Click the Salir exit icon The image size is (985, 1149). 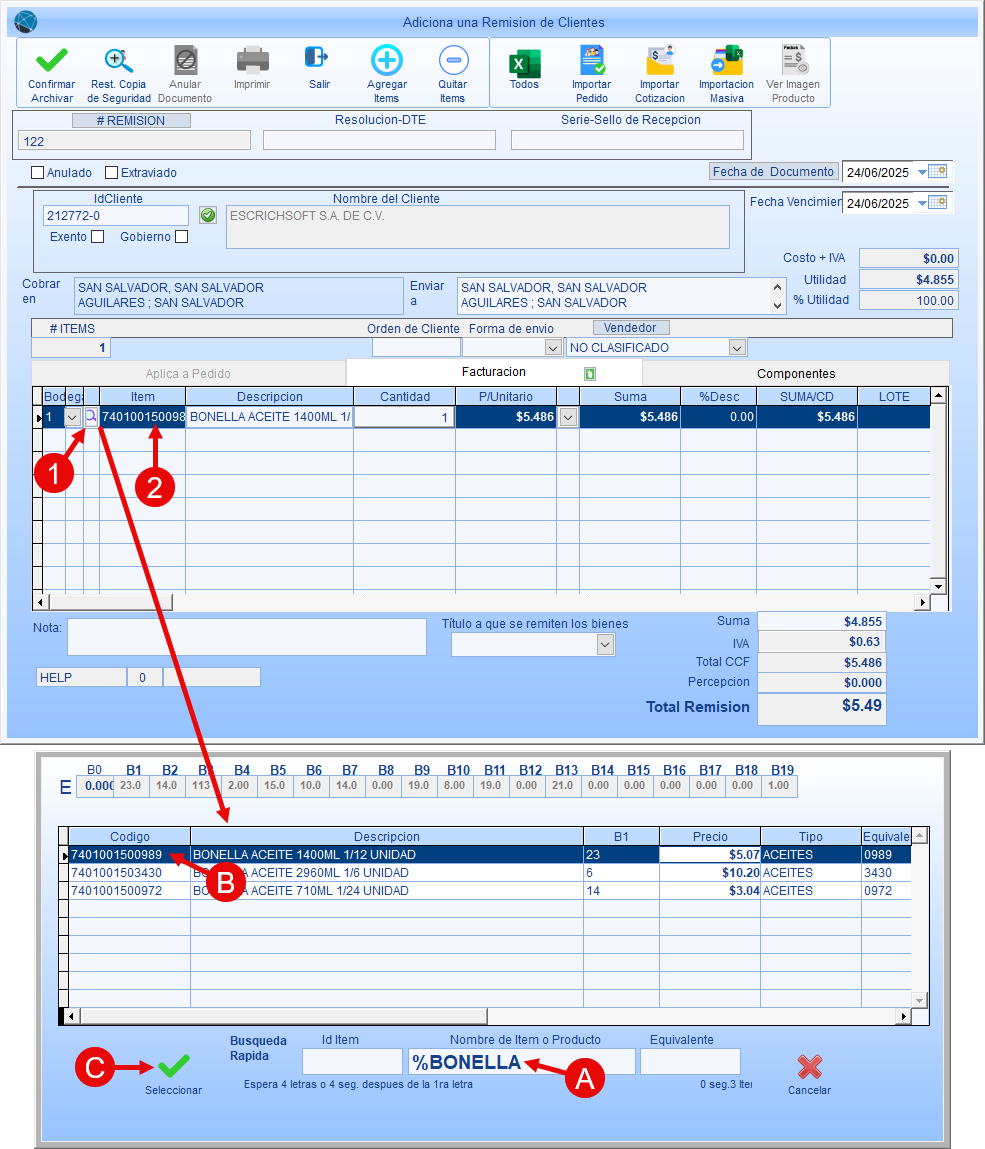click(x=317, y=57)
